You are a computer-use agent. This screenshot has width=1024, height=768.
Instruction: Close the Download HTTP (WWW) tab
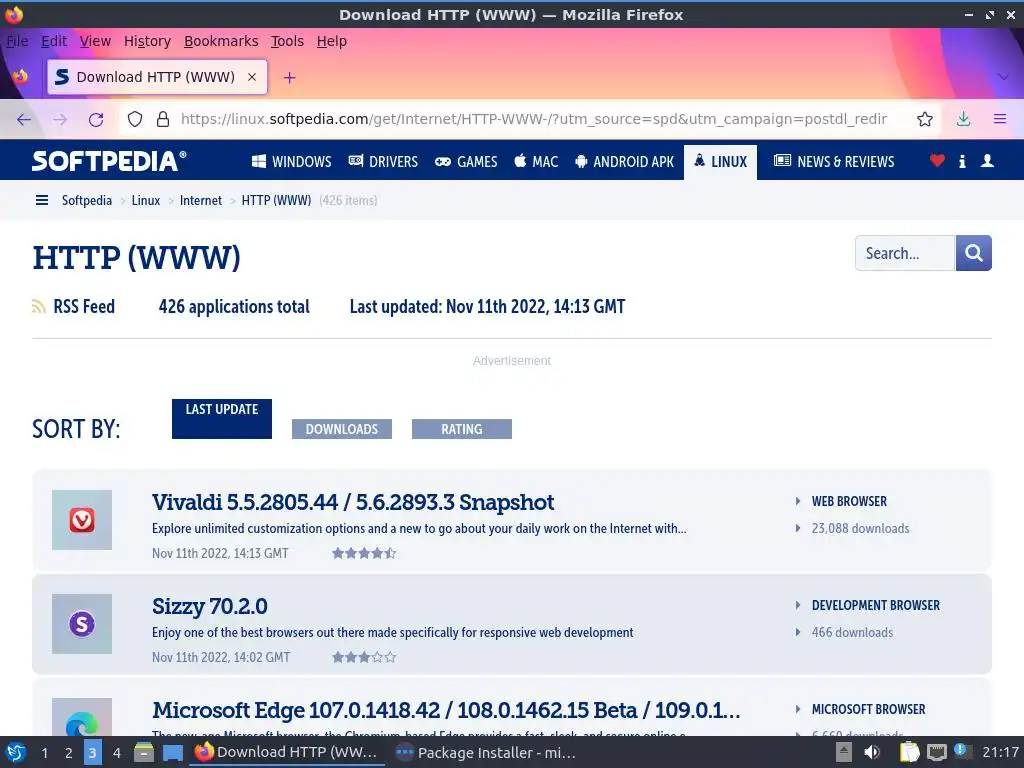(x=252, y=77)
